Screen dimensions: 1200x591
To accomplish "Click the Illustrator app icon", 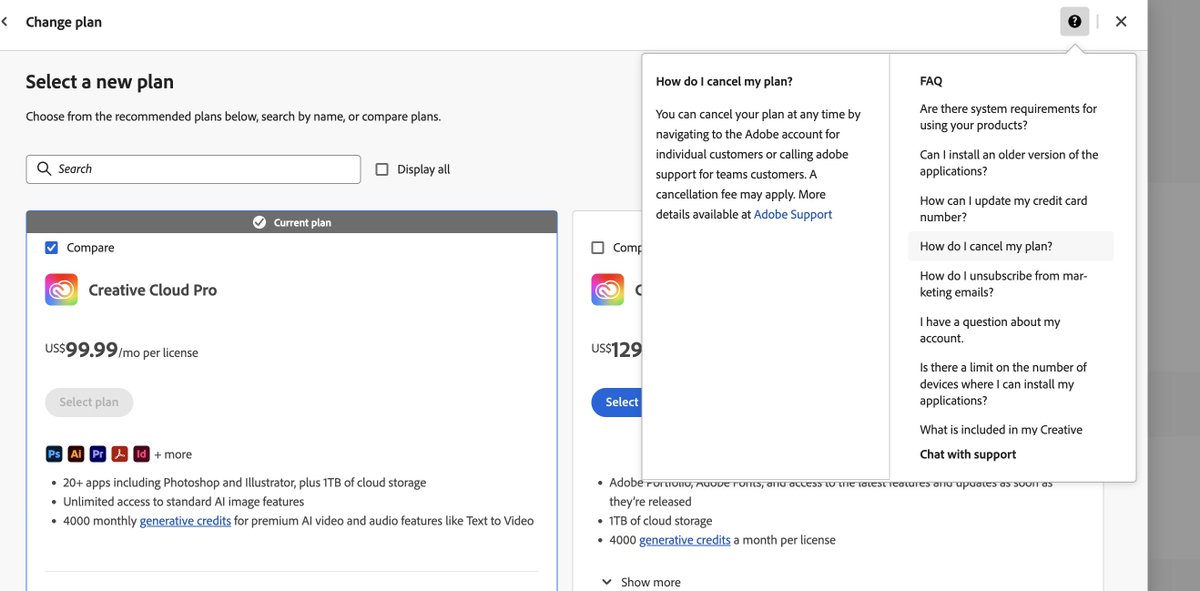I will pos(76,453).
